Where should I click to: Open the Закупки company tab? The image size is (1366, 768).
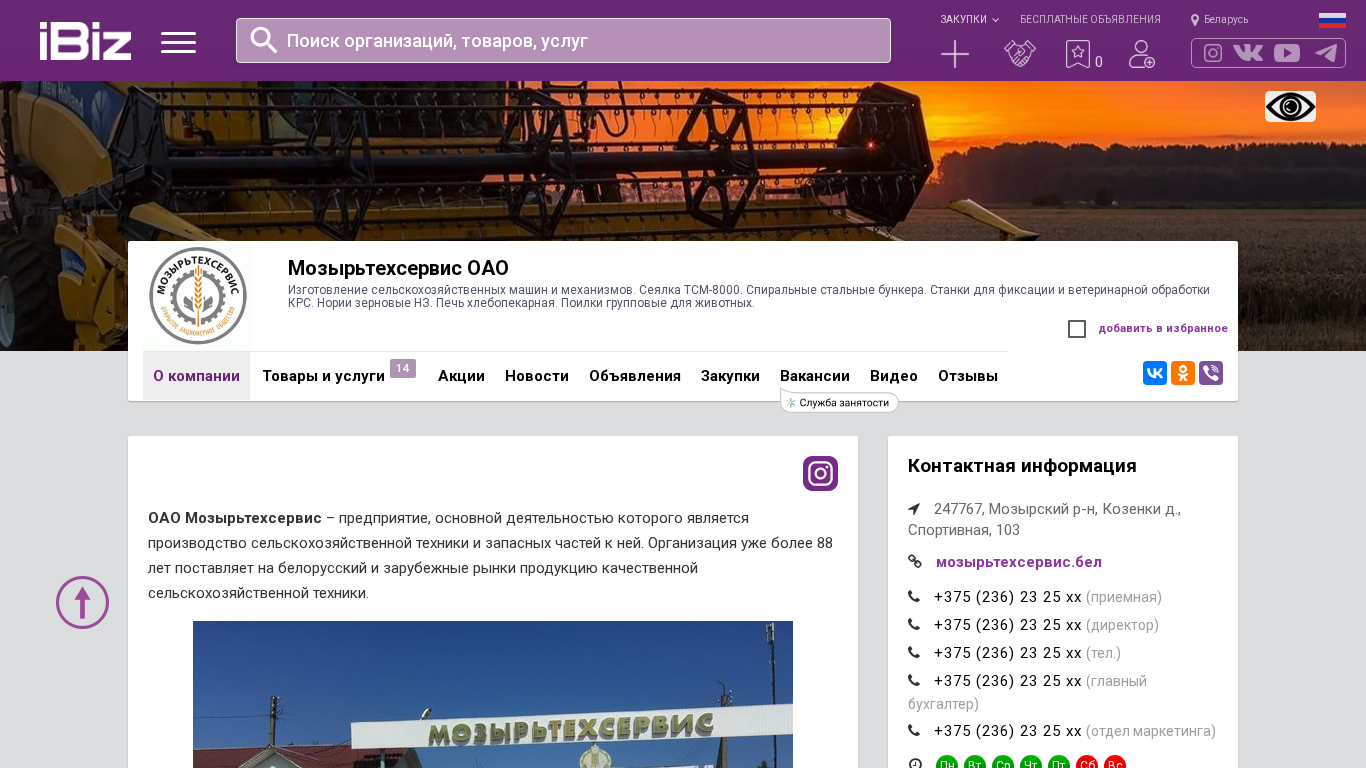coord(730,376)
